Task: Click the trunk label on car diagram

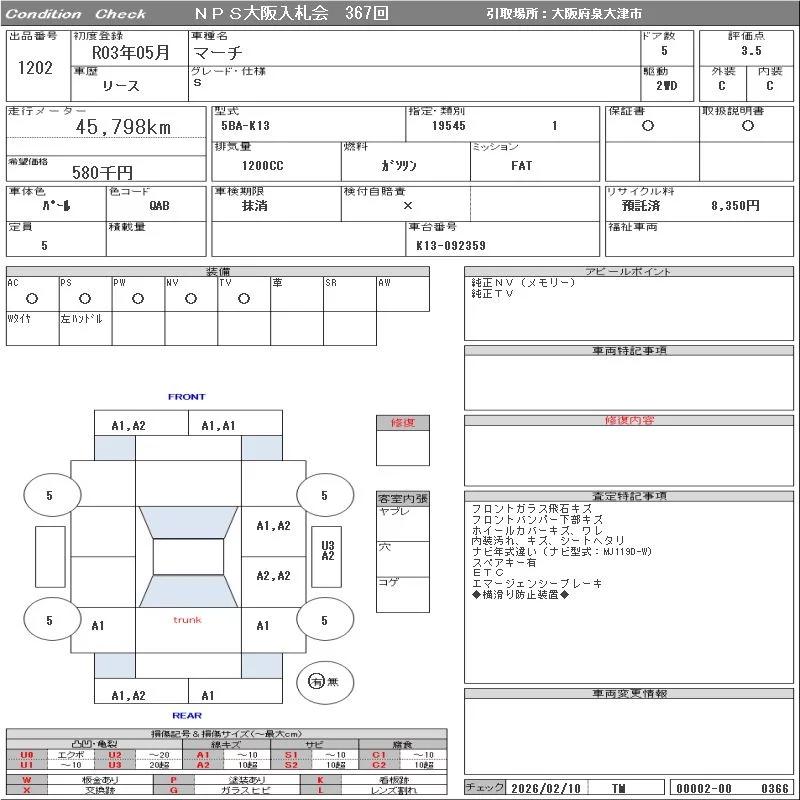Action: [x=187, y=620]
